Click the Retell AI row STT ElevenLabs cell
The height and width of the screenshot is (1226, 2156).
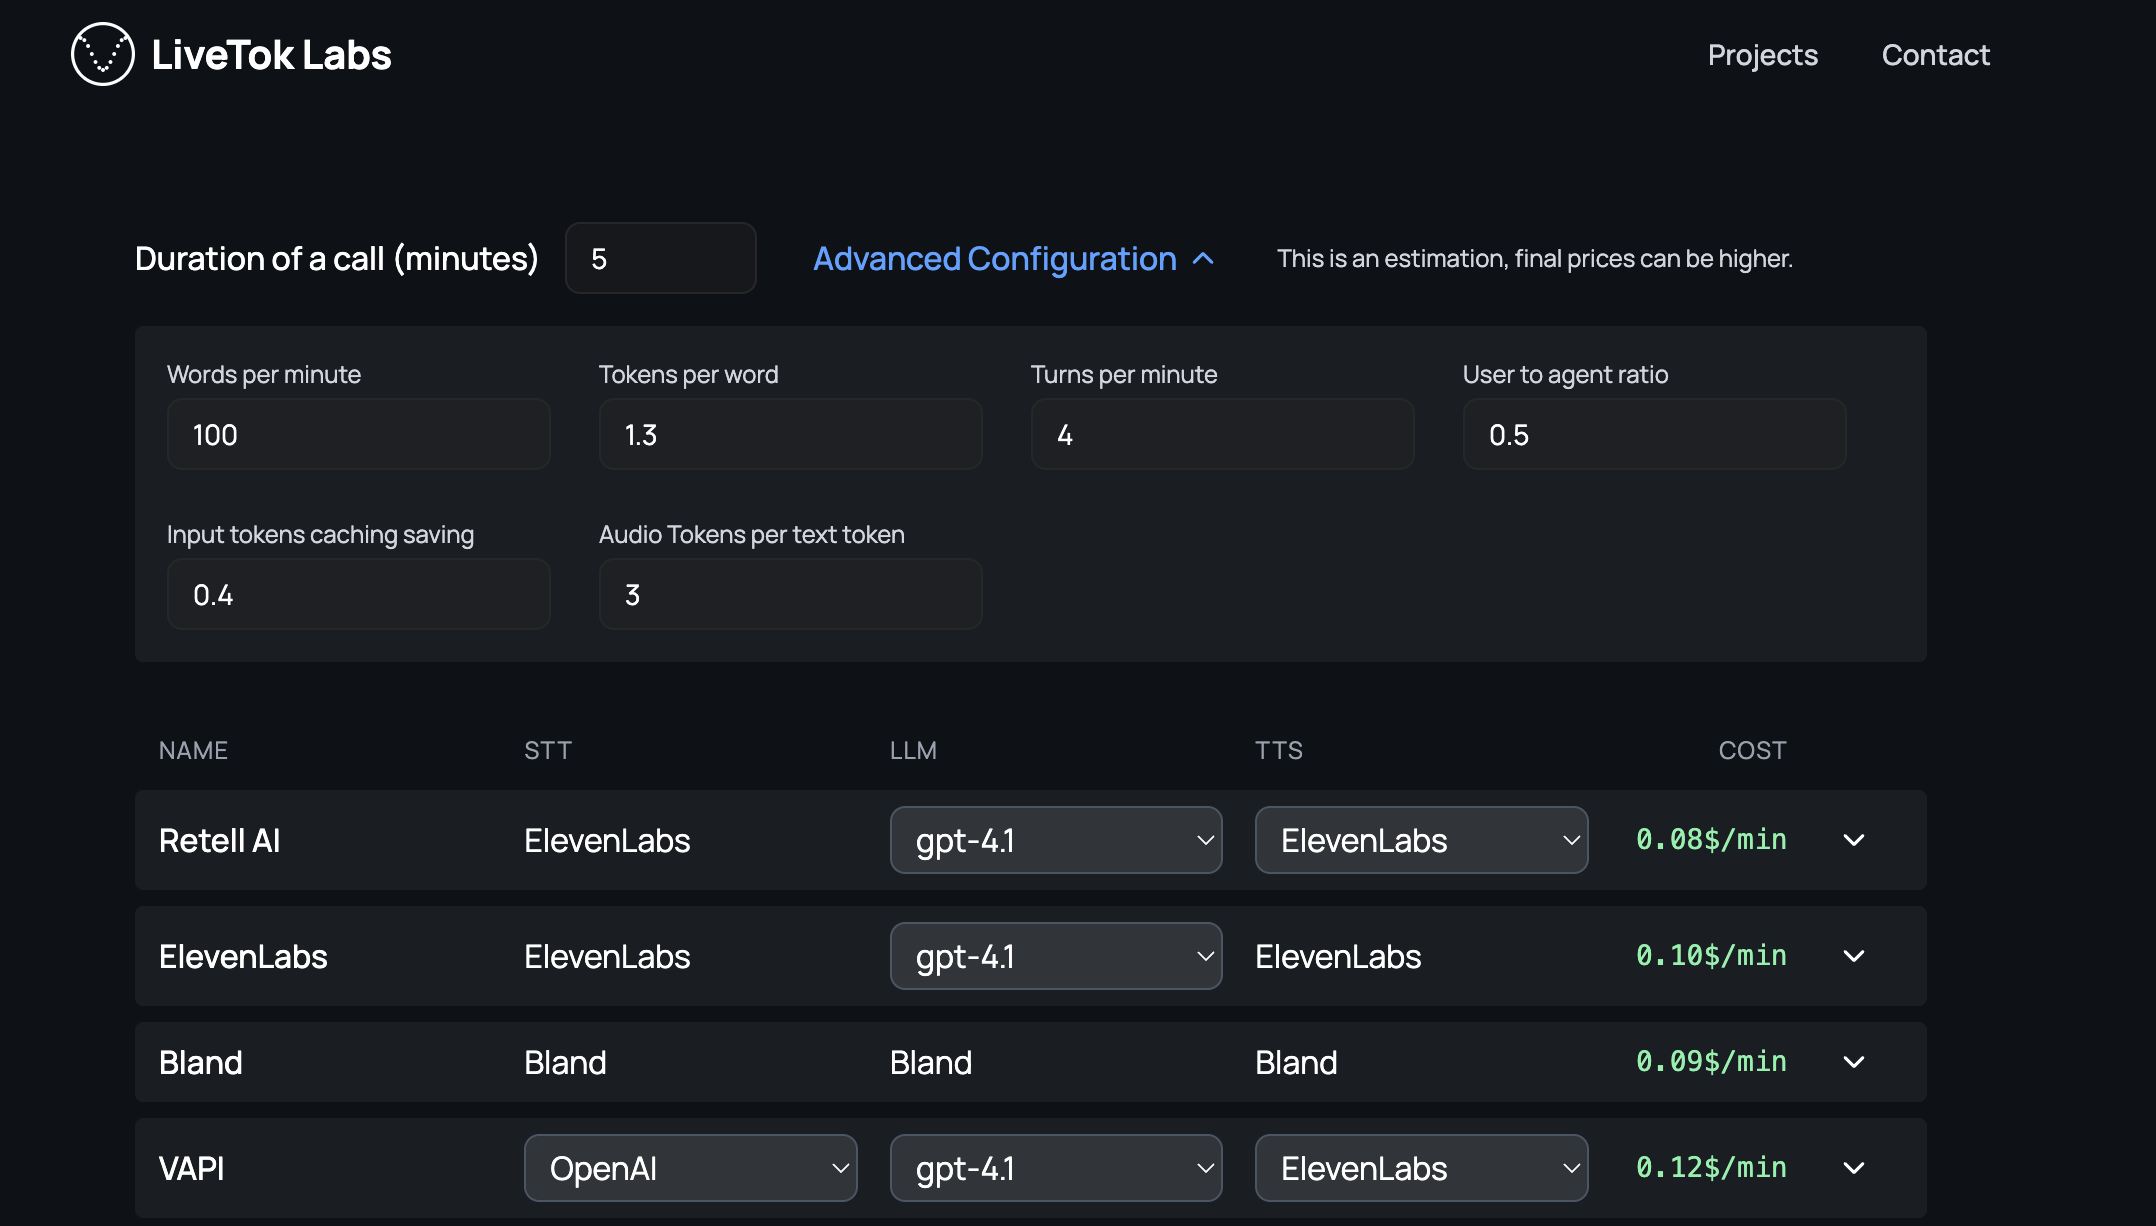point(607,840)
